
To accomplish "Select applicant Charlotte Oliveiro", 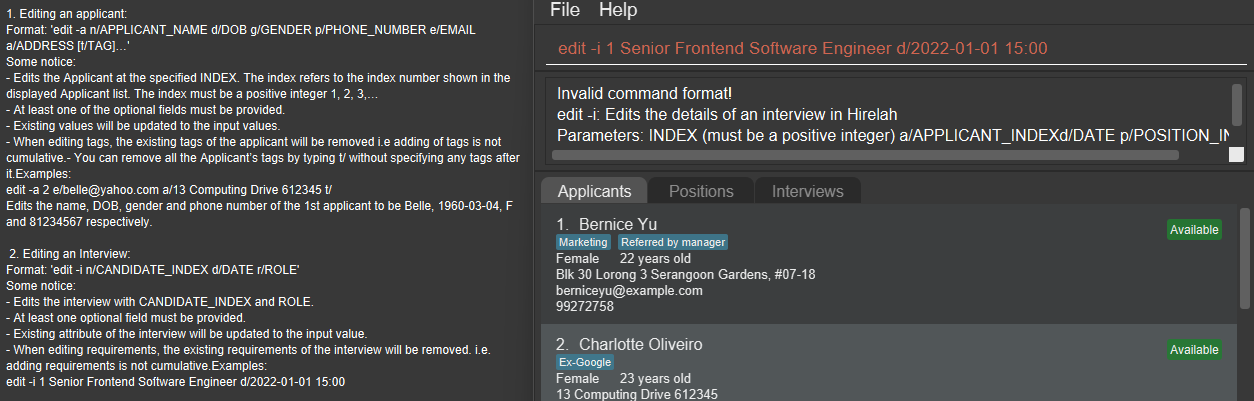I will (x=890, y=362).
